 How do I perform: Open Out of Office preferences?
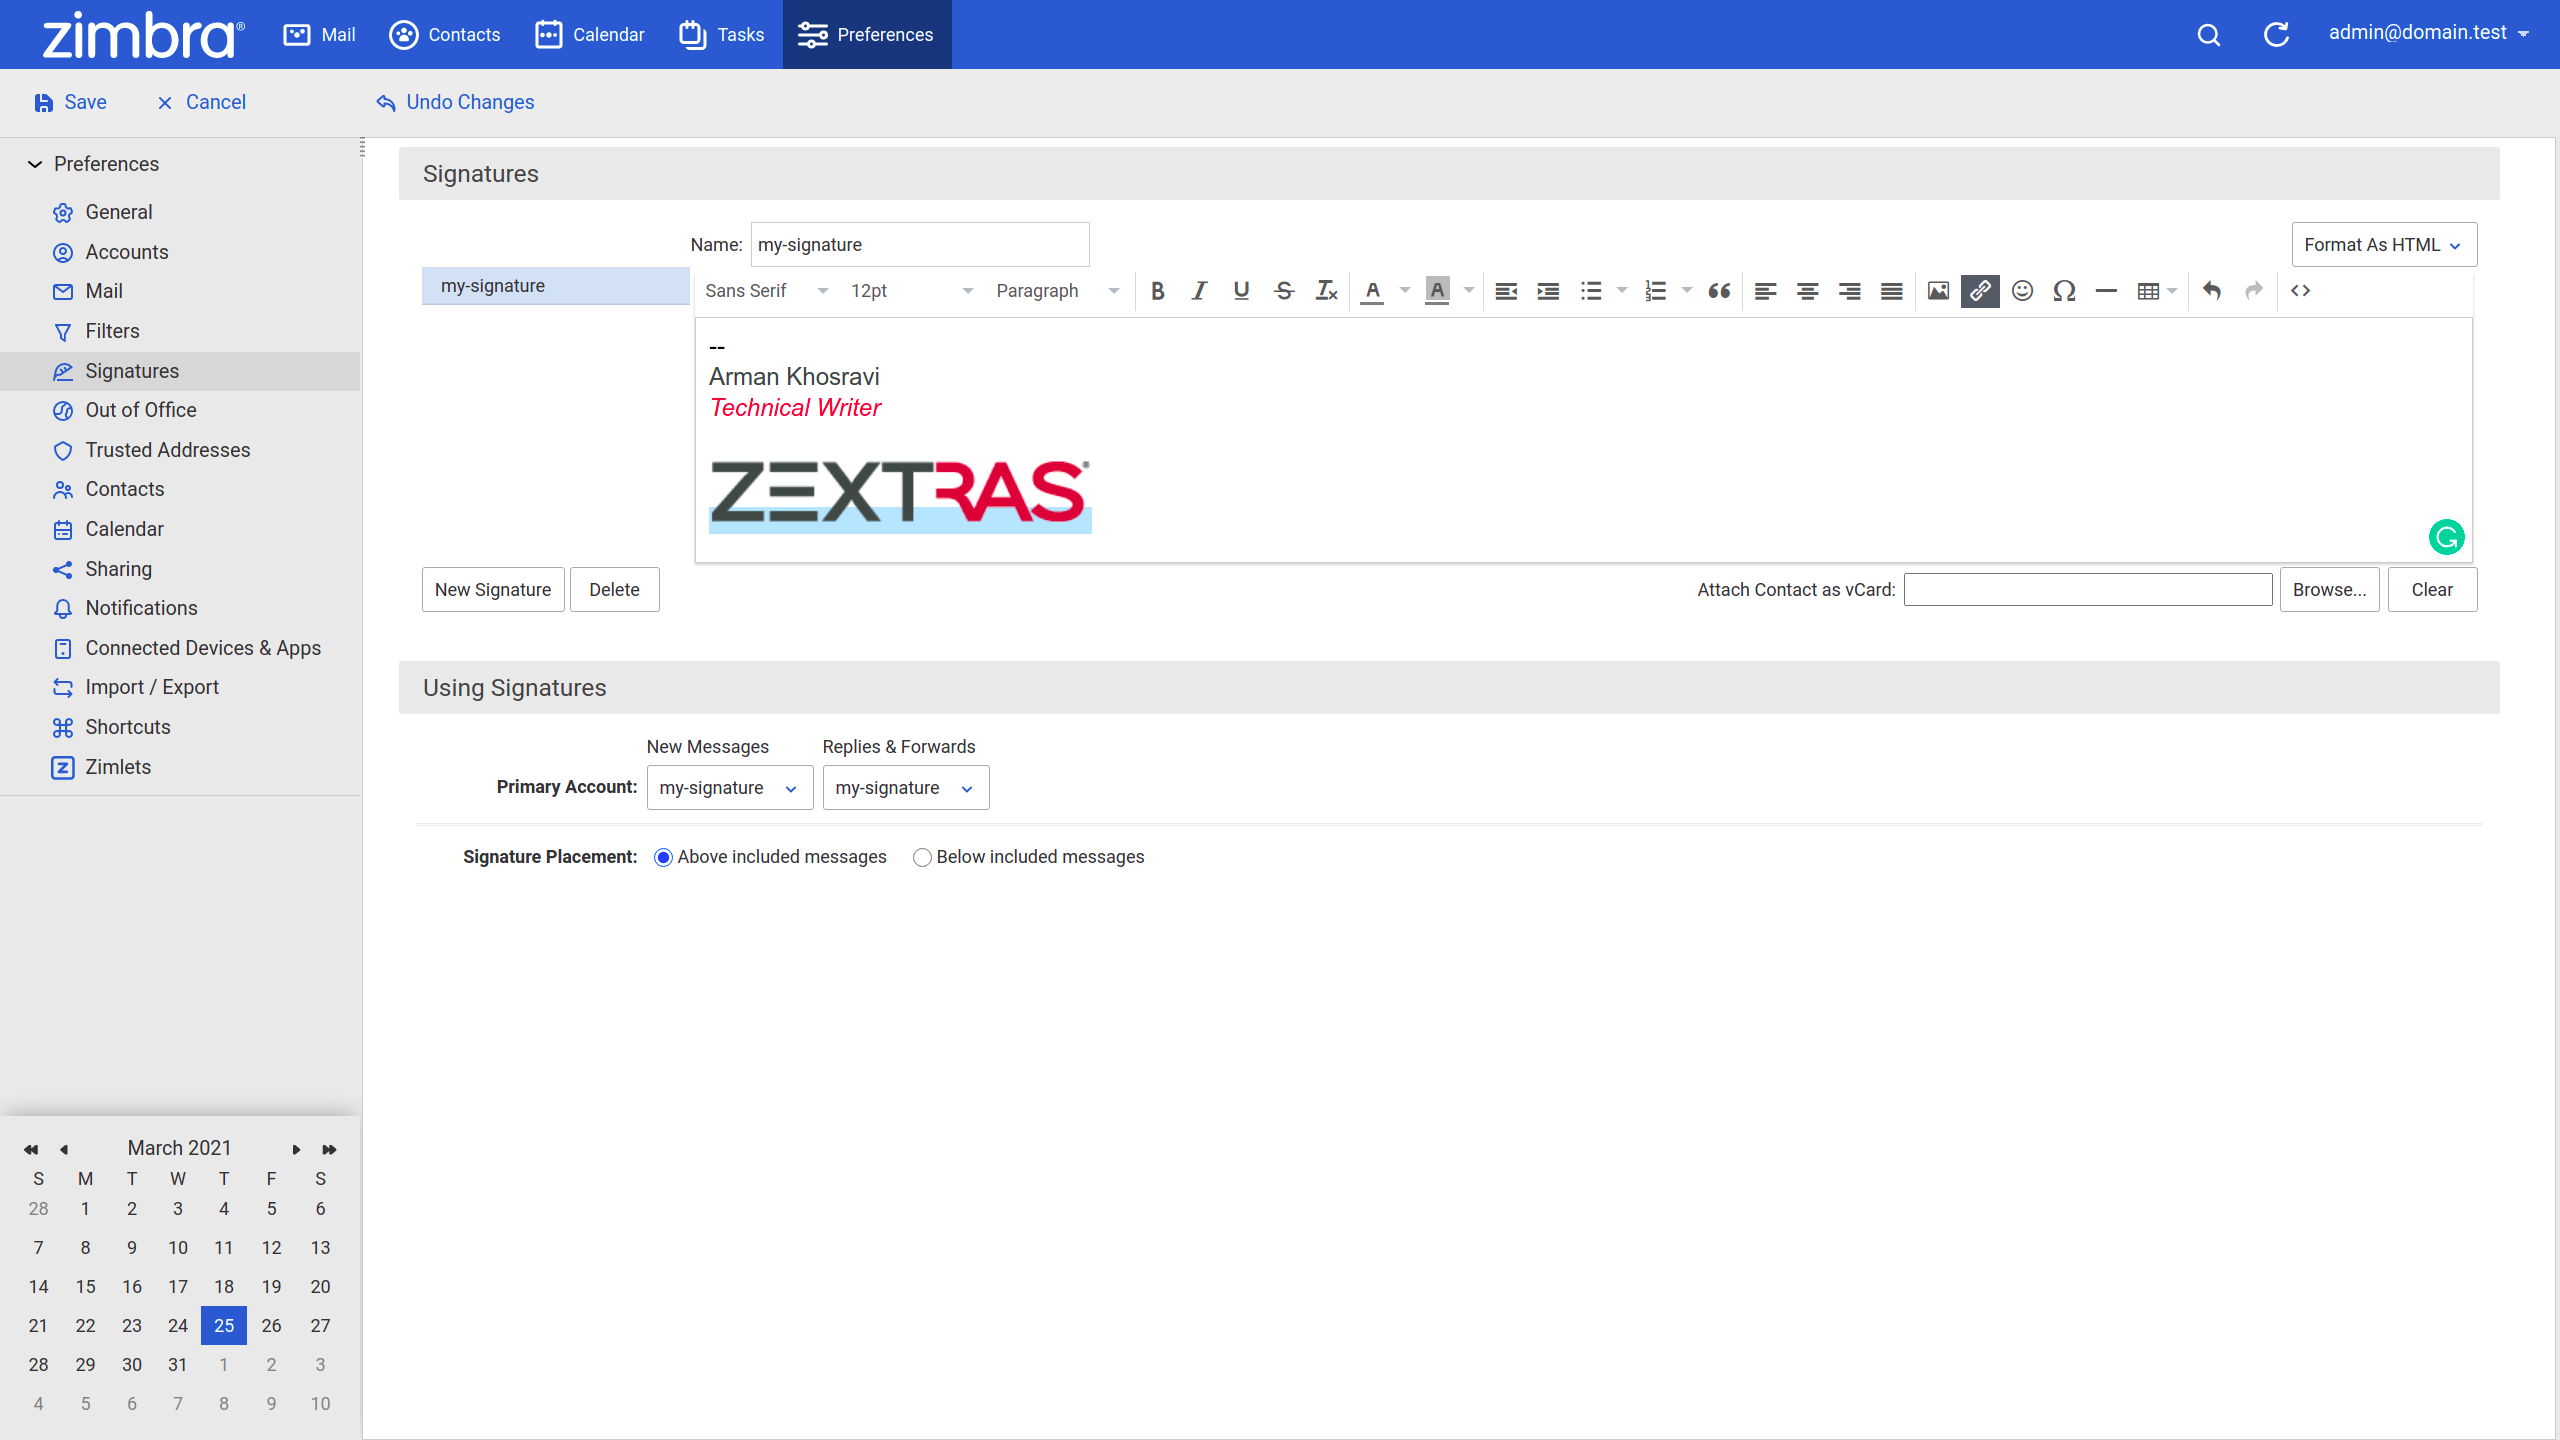[x=141, y=410]
